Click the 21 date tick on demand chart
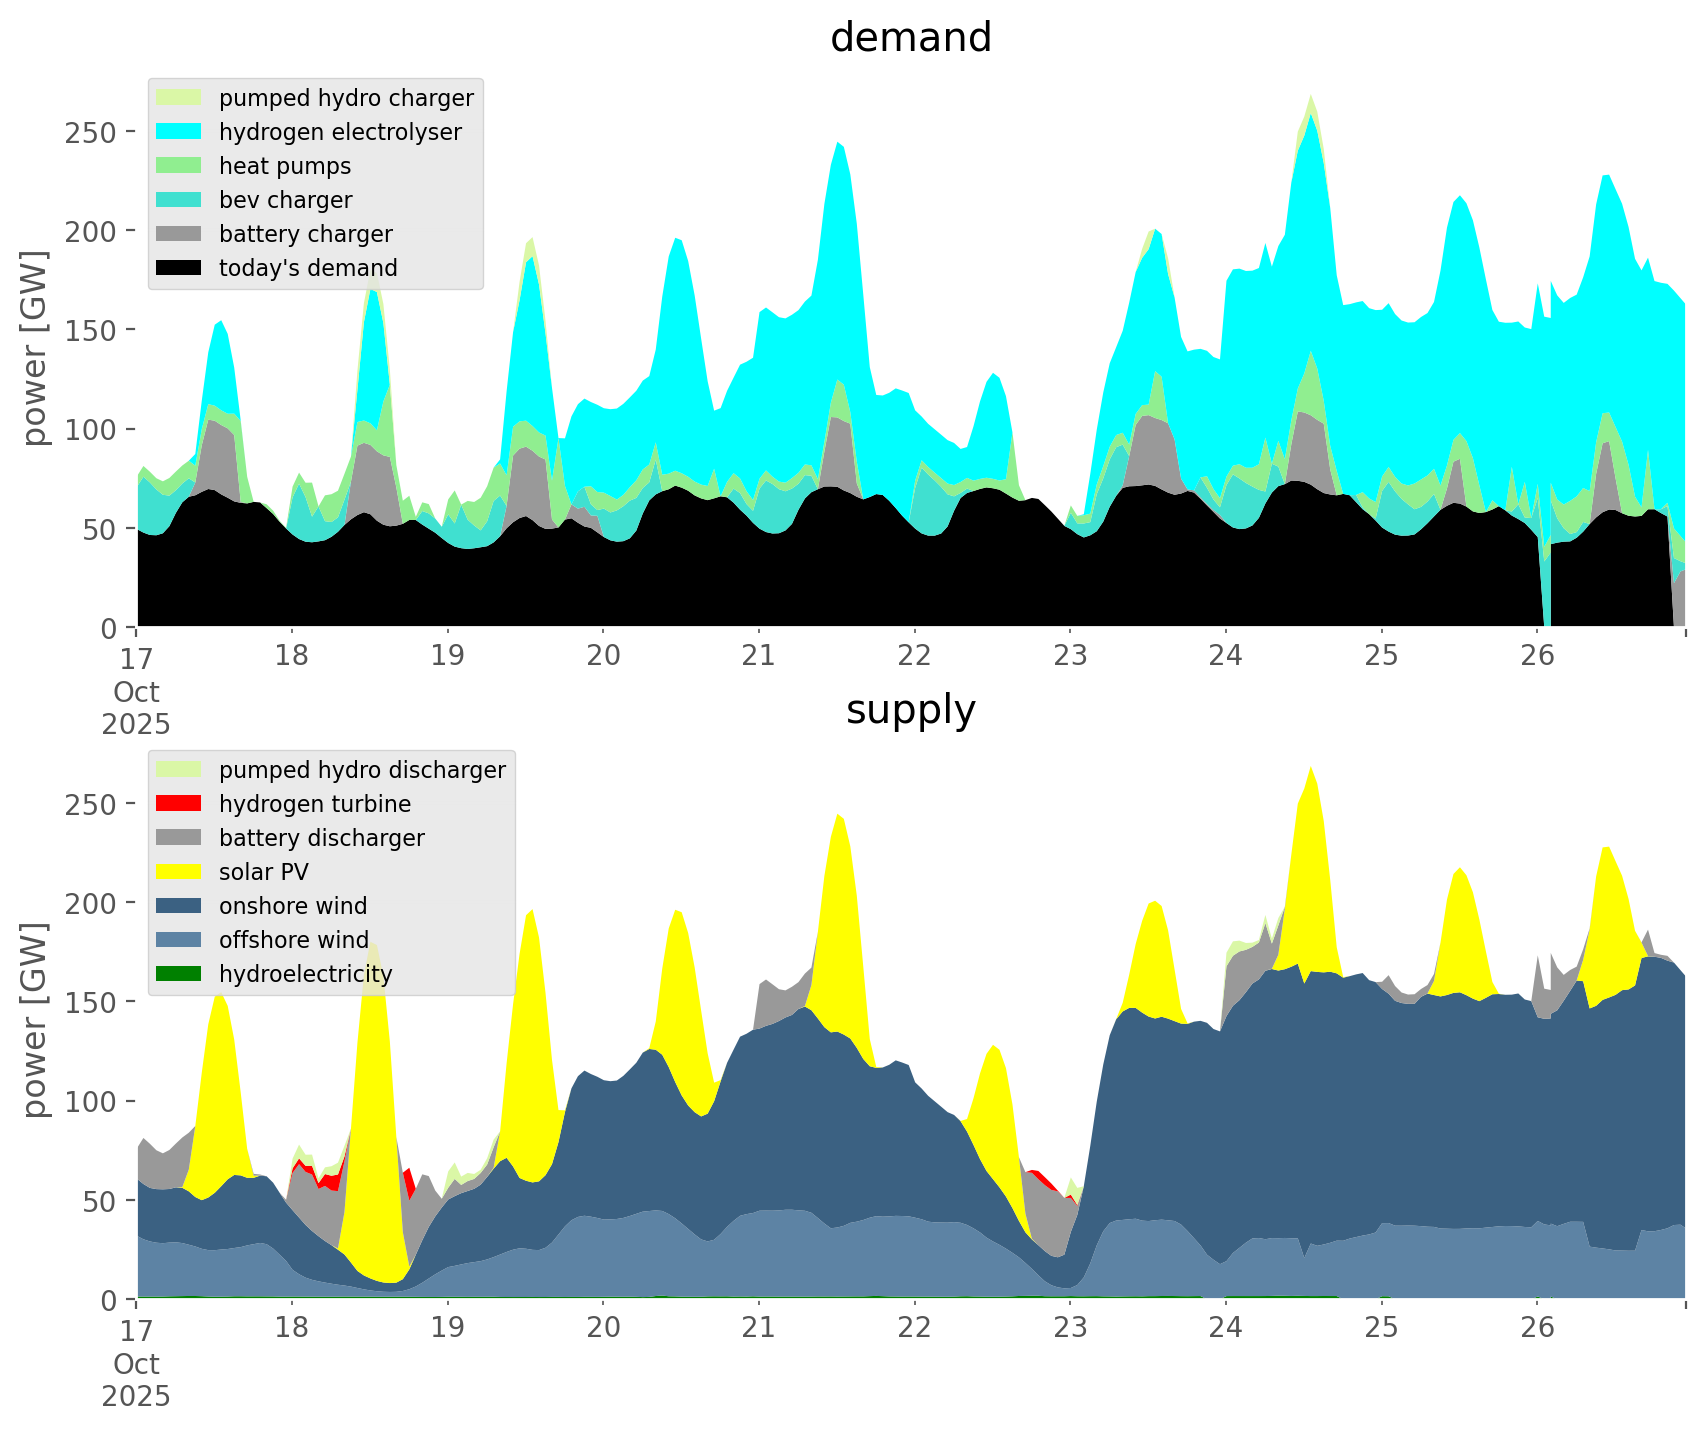This screenshot has height=1431, width=1706. point(759,656)
